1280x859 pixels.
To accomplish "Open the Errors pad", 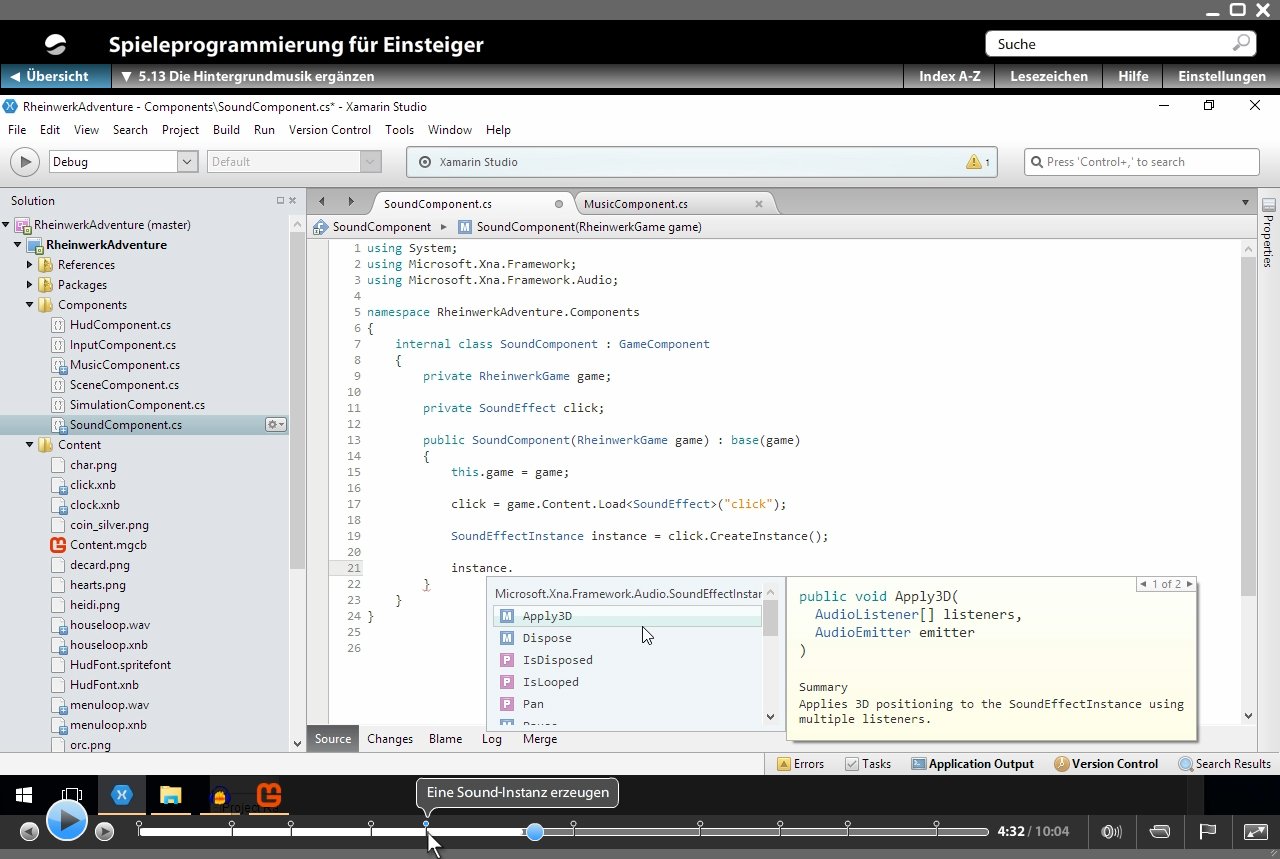I will (x=800, y=764).
